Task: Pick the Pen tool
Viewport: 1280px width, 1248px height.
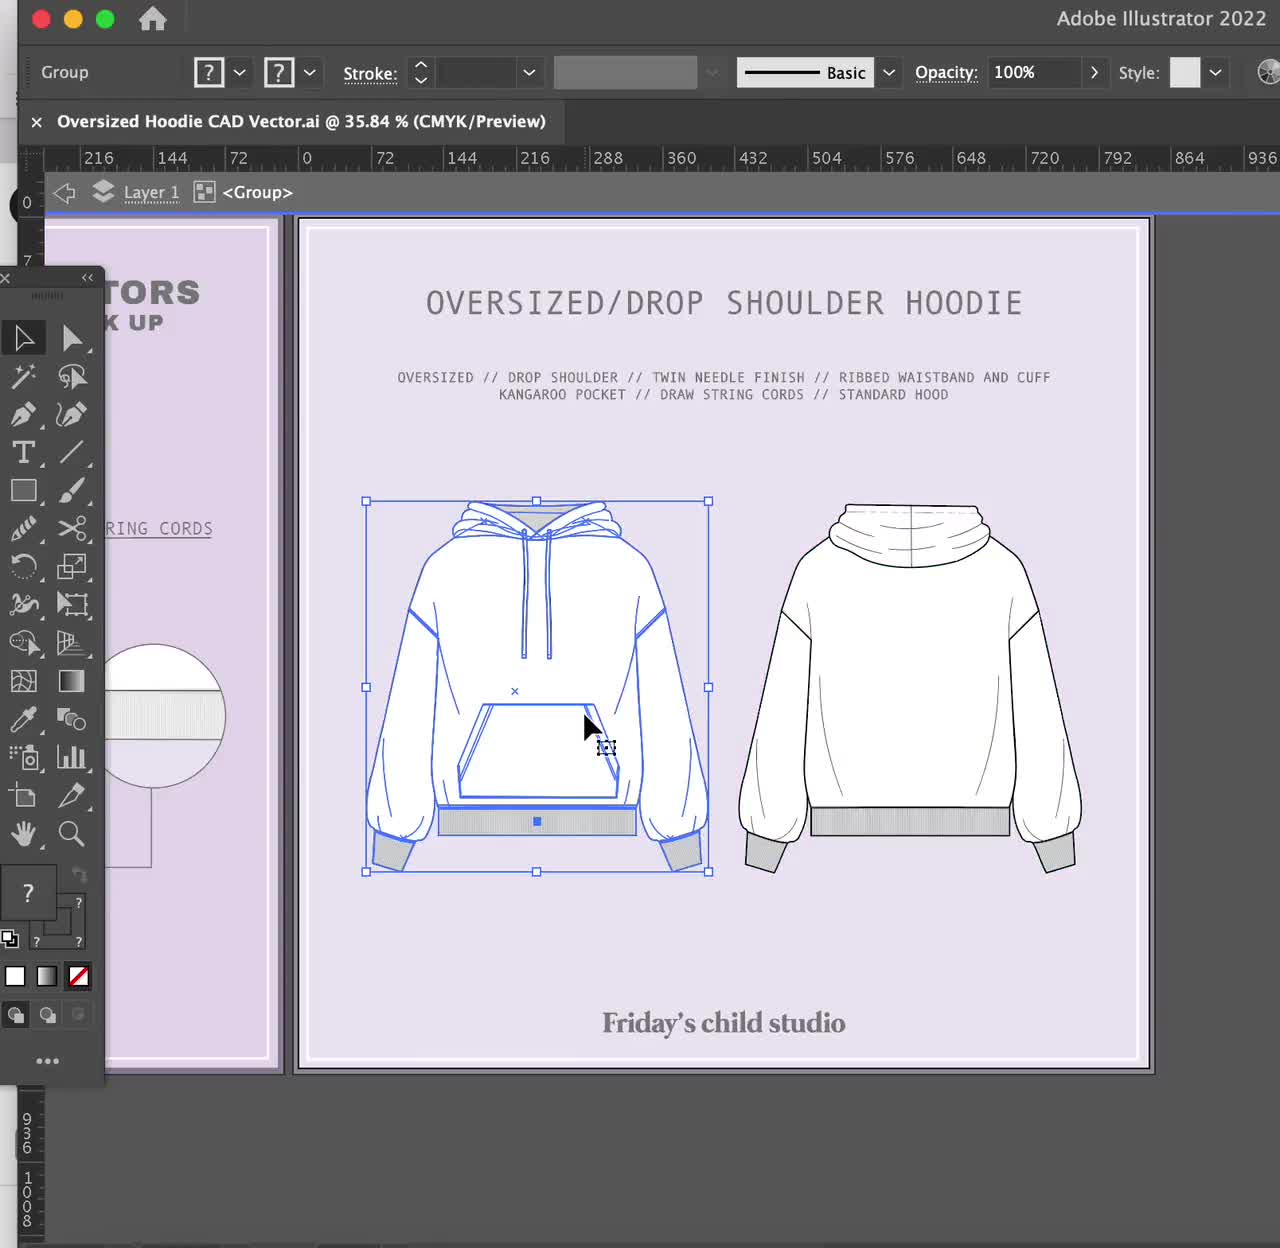Action: pyautogui.click(x=24, y=414)
